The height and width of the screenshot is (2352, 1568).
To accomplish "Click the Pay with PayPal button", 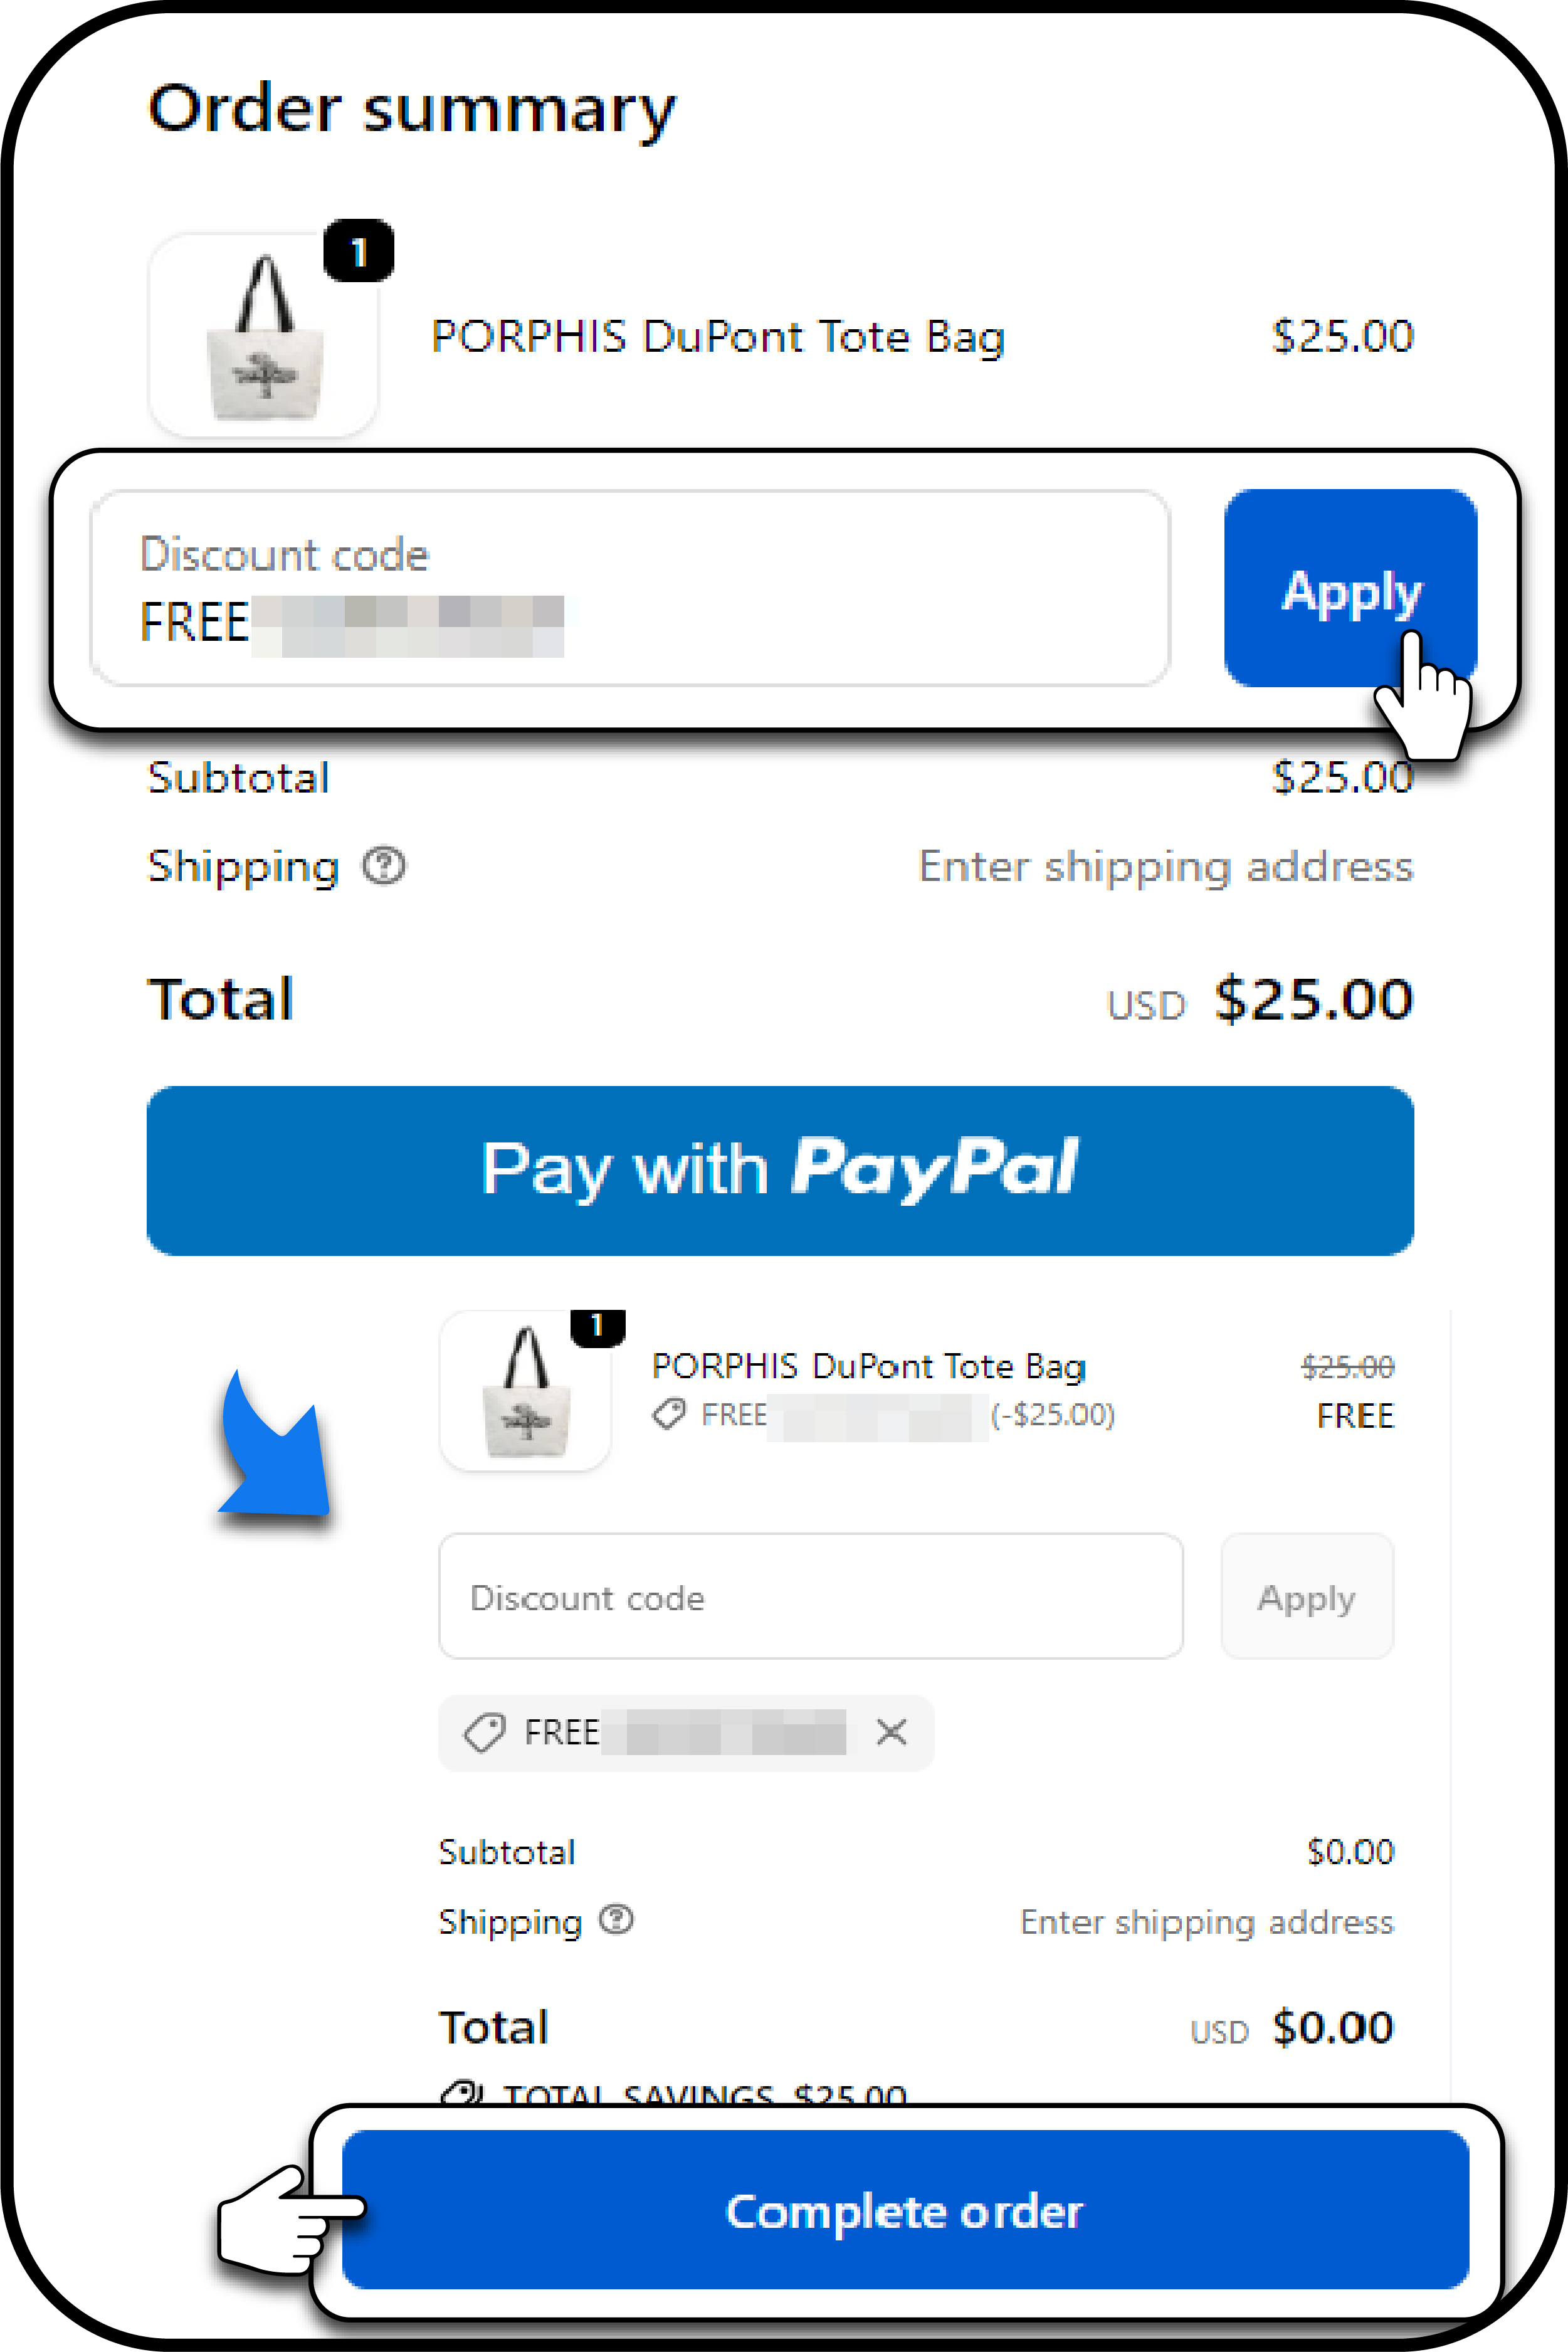I will tap(780, 1170).
